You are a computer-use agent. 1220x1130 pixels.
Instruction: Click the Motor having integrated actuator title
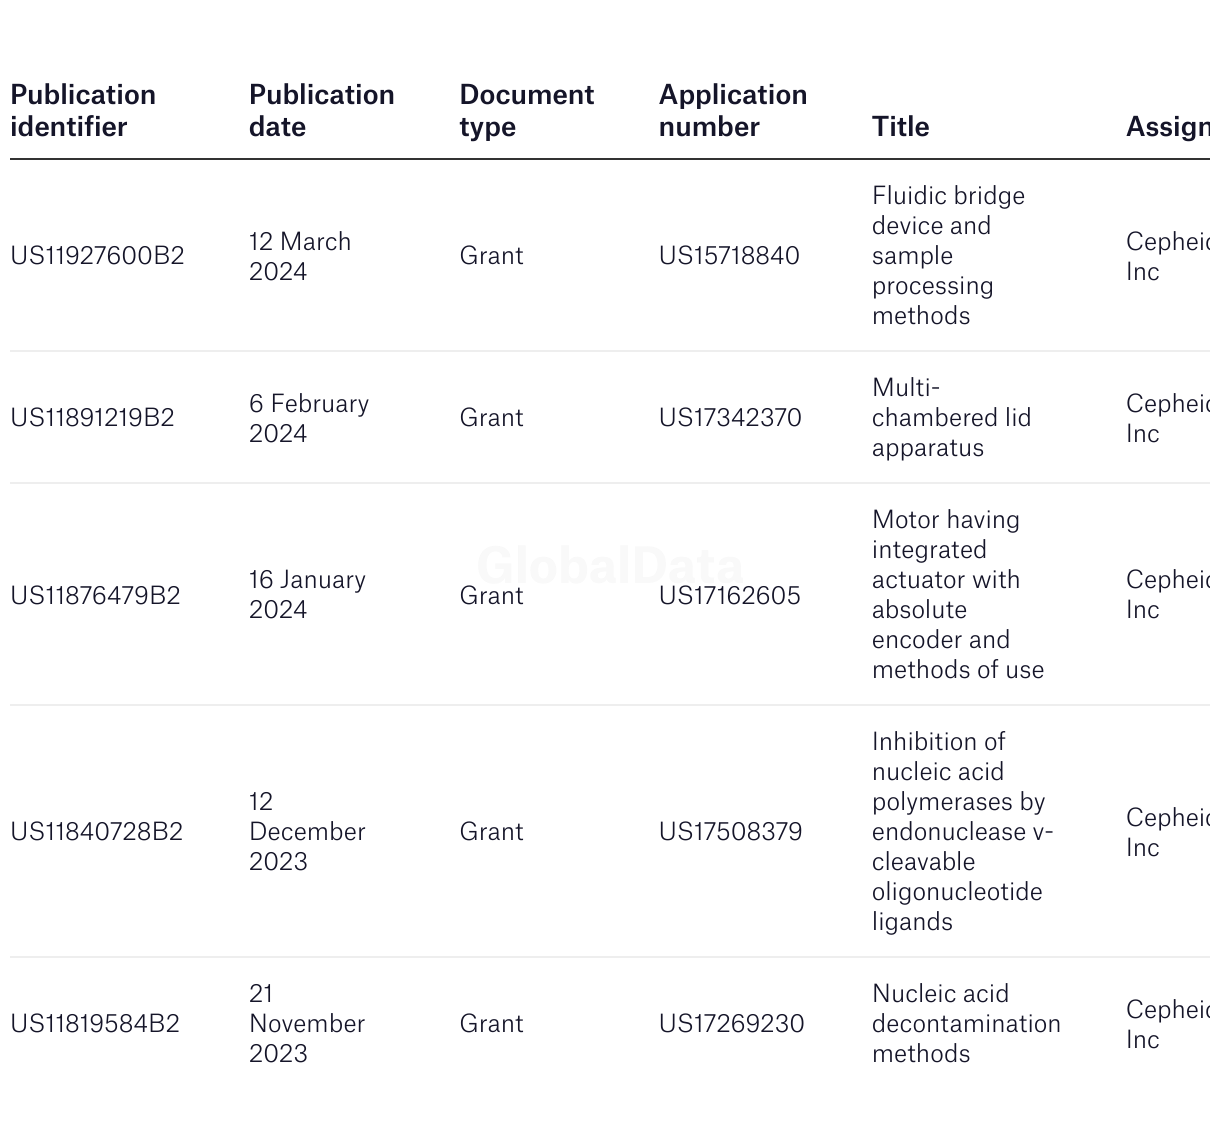coord(958,595)
